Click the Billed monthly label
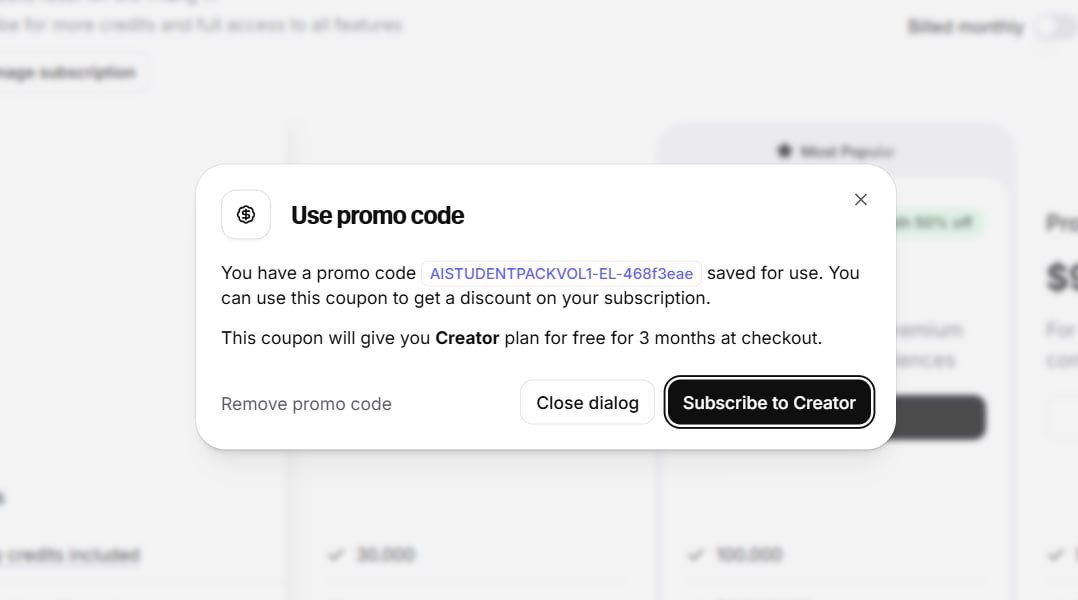 [x=965, y=27]
